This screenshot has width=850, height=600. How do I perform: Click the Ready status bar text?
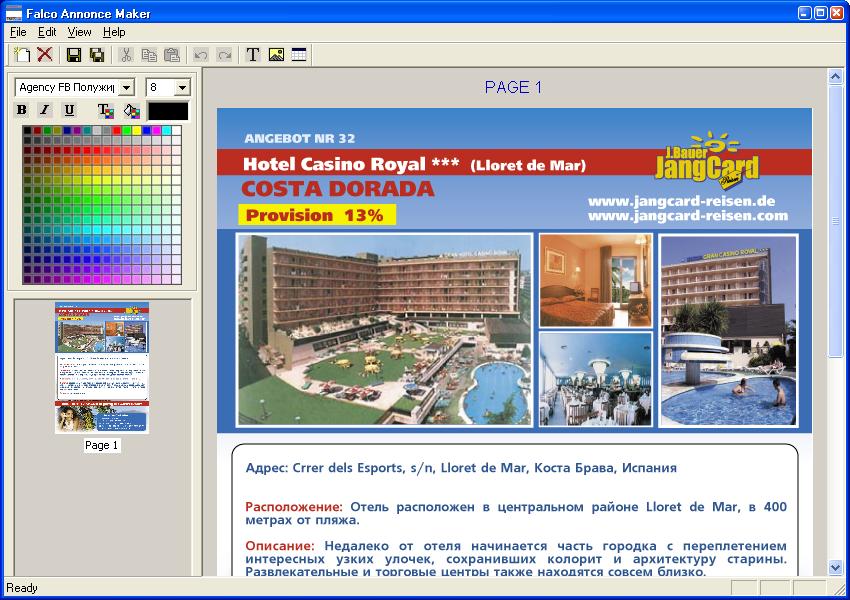coord(22,588)
